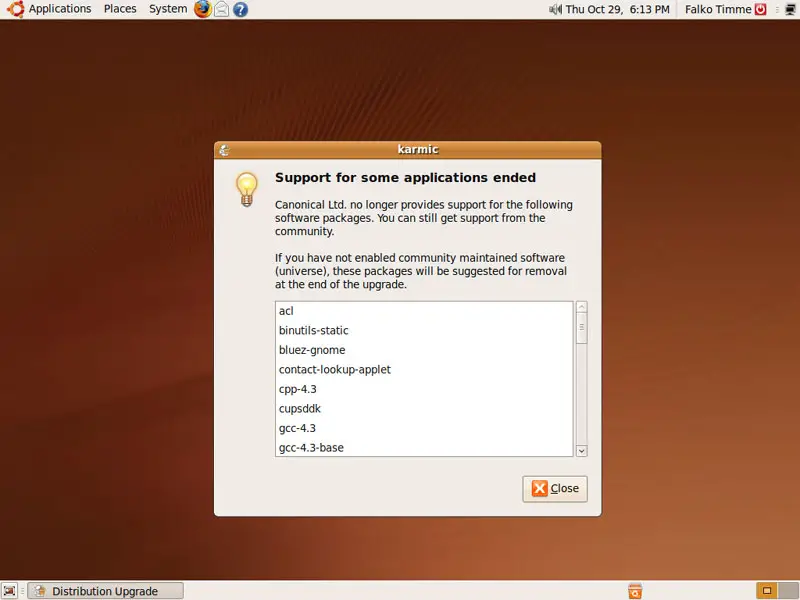Select the bluez-gnome package row
The height and width of the screenshot is (600, 800).
[424, 350]
